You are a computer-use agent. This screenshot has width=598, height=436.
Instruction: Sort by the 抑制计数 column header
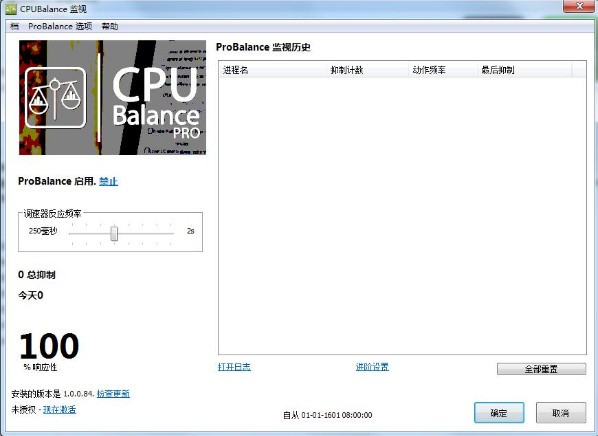pos(368,70)
